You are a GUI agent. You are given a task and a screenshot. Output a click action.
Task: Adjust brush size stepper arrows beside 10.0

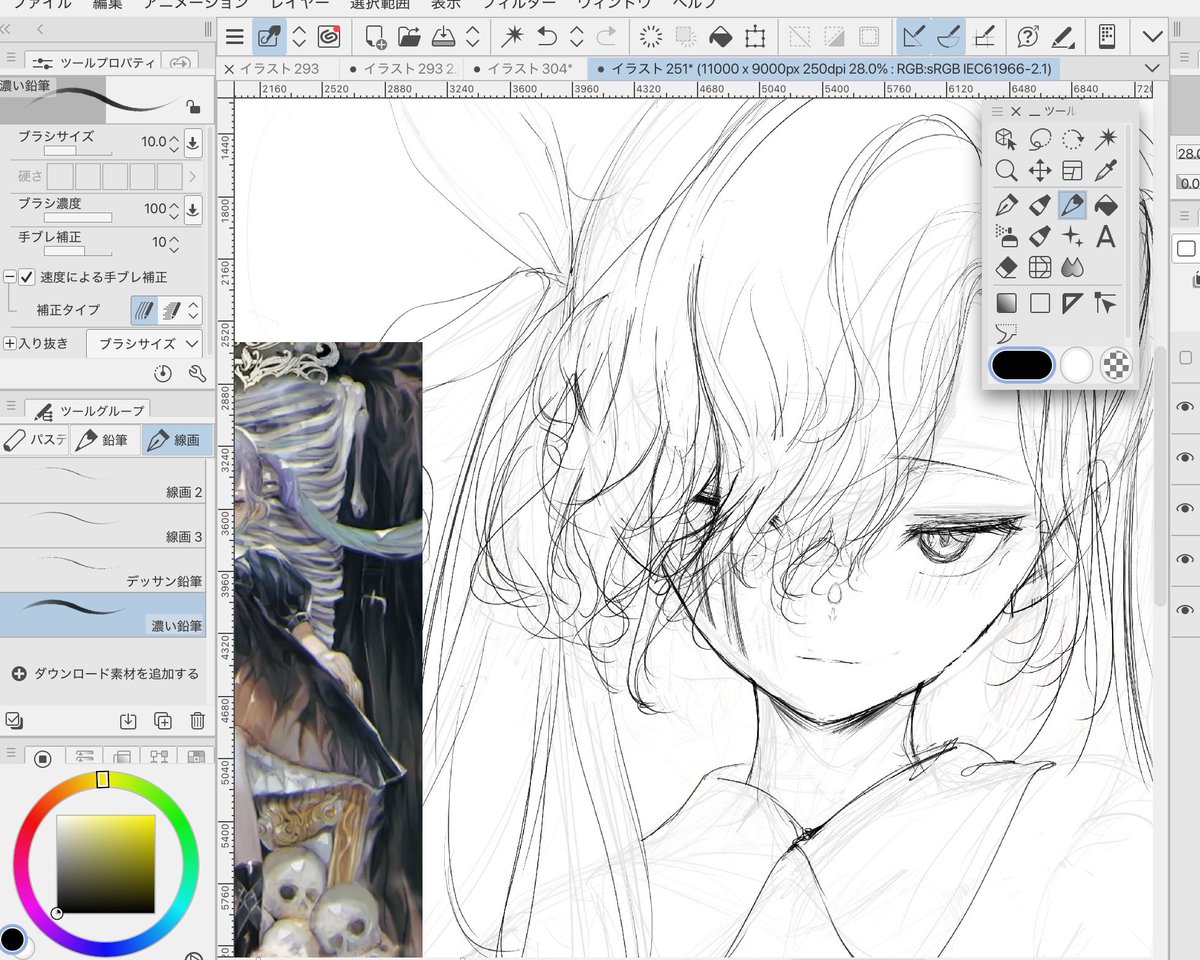point(174,142)
